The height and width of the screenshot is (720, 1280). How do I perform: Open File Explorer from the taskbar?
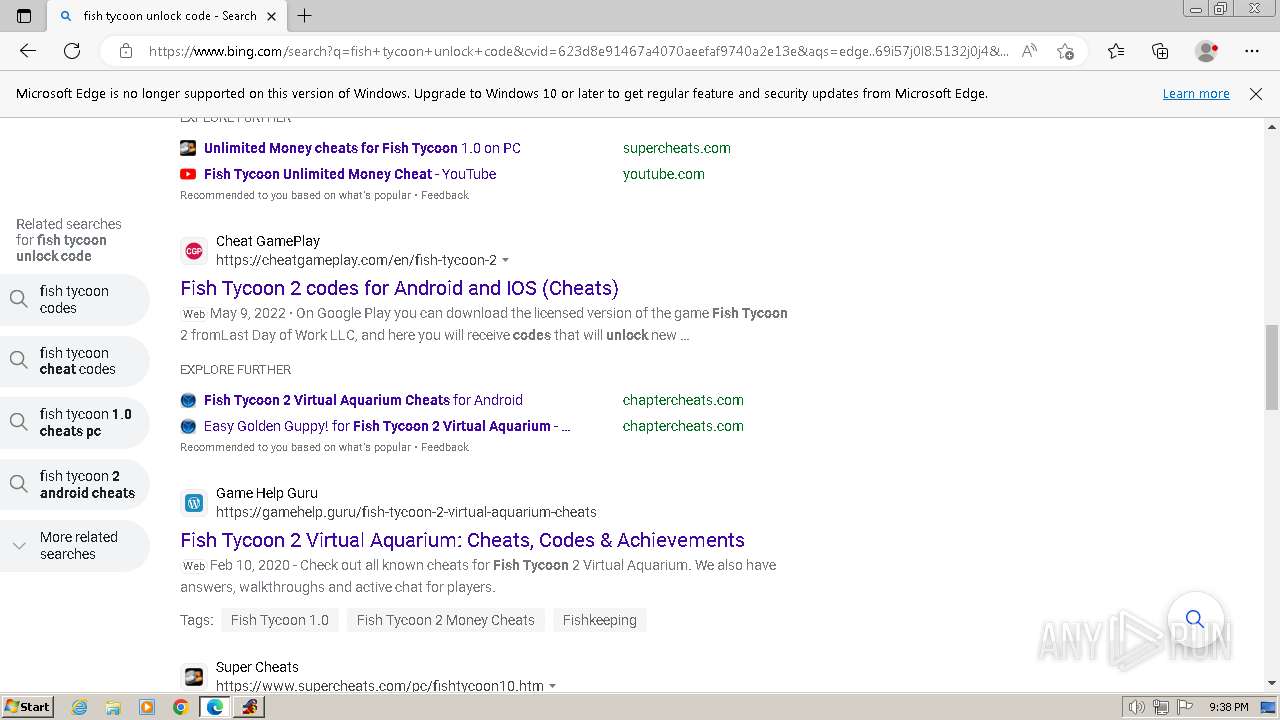113,707
